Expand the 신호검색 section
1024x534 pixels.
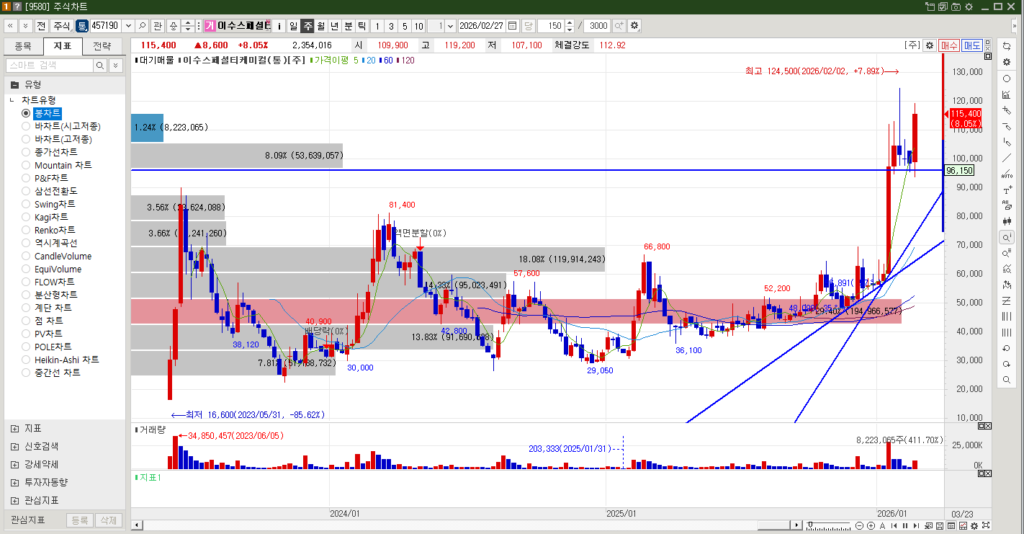14,446
